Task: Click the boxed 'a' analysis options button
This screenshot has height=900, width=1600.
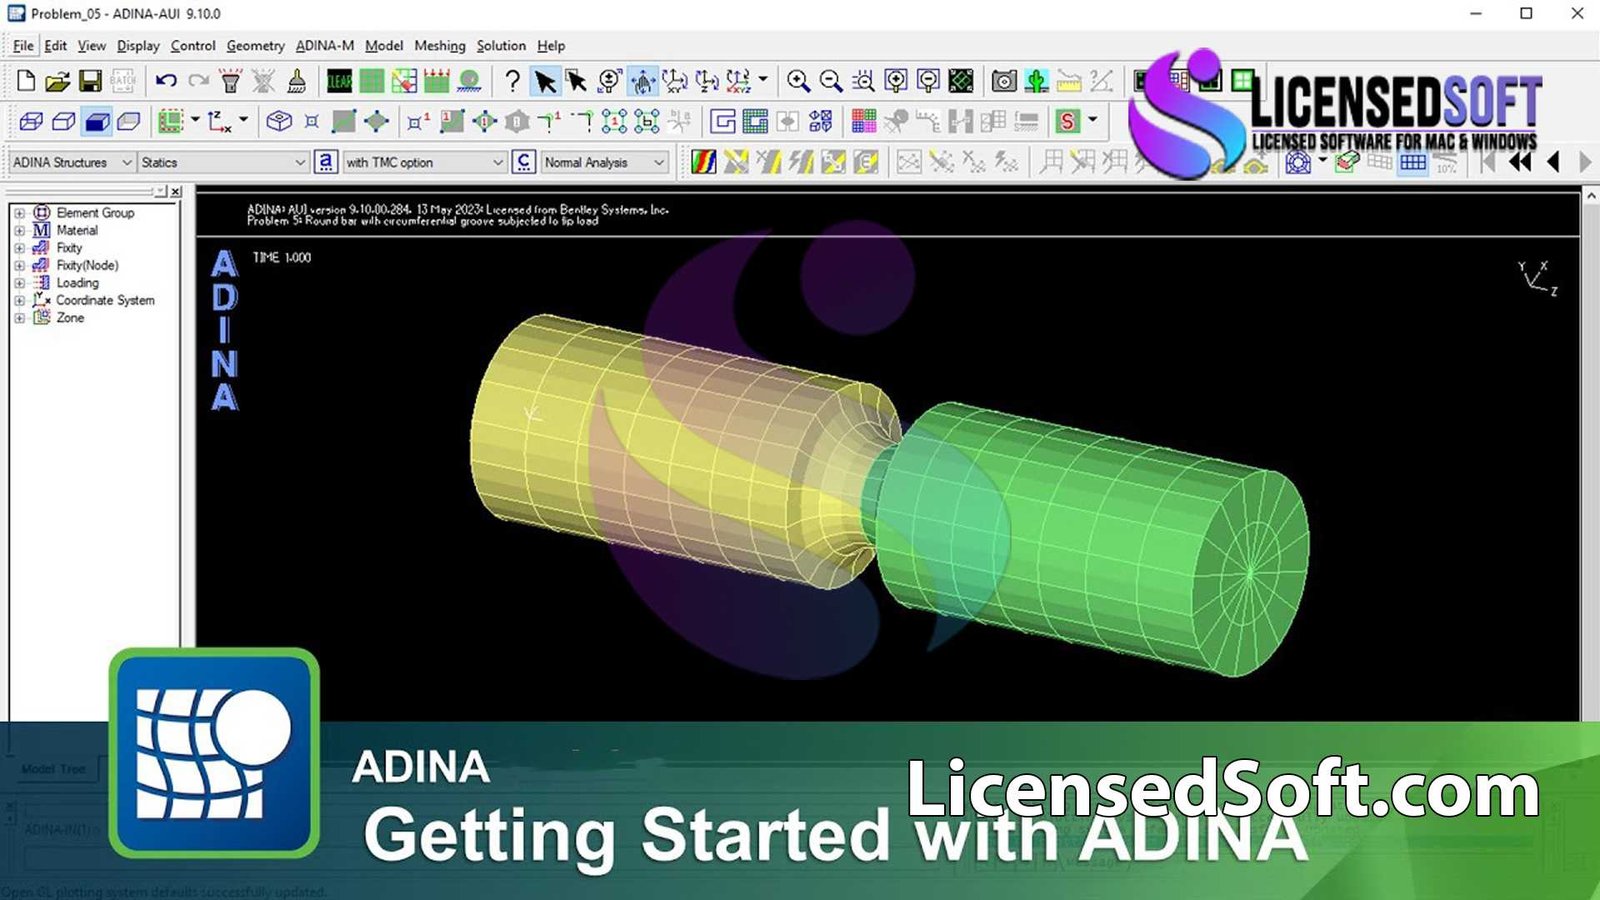Action: 325,161
